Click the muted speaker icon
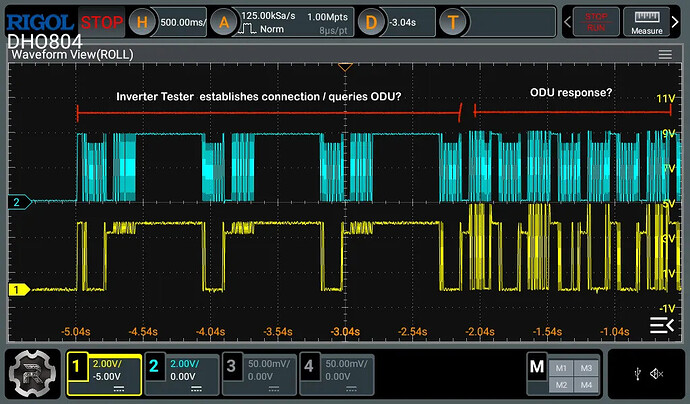 pos(656,374)
